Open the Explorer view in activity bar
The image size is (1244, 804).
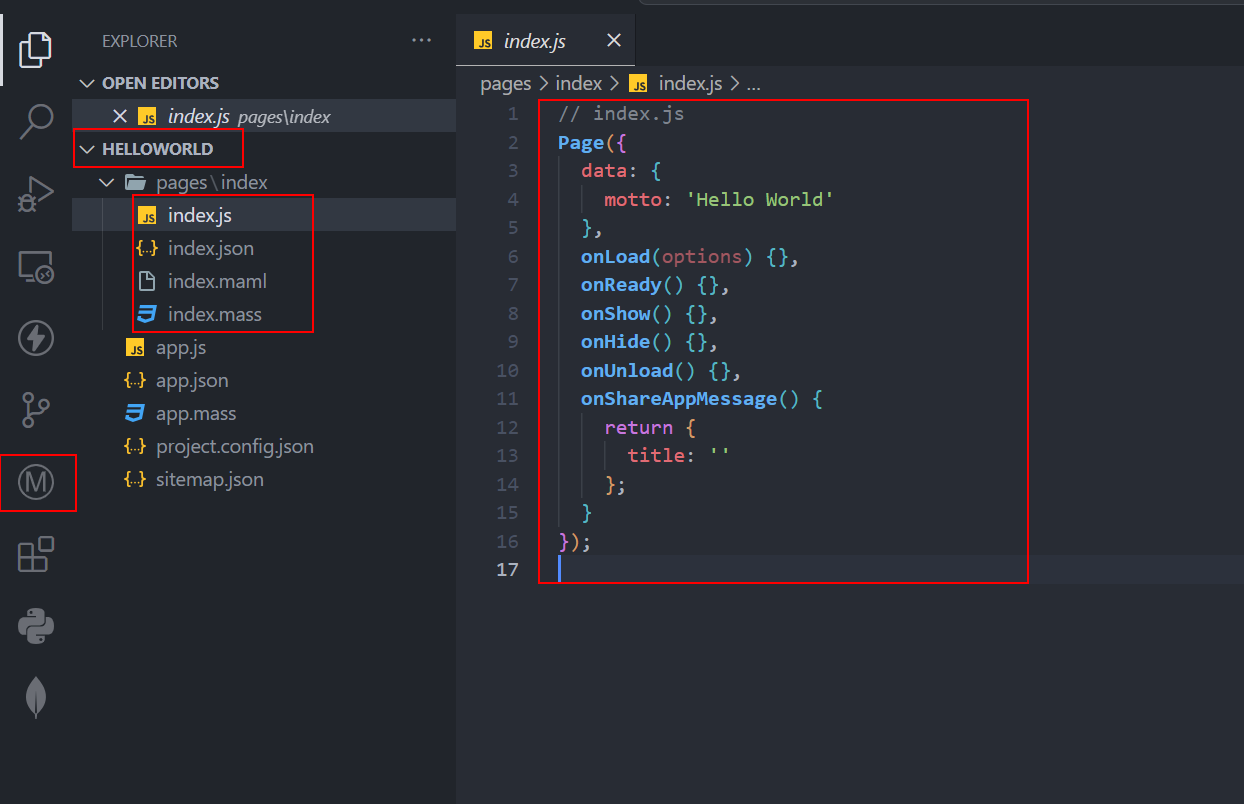[35, 49]
